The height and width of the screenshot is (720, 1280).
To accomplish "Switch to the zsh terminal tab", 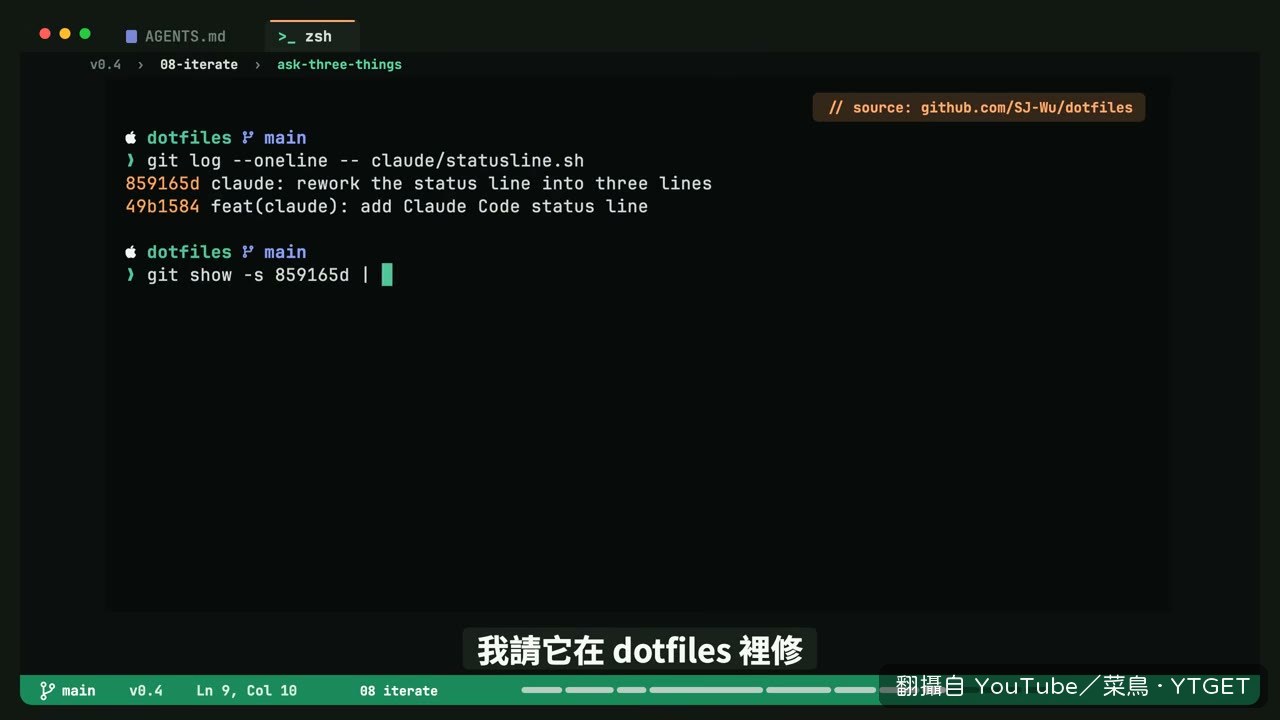I will [312, 36].
